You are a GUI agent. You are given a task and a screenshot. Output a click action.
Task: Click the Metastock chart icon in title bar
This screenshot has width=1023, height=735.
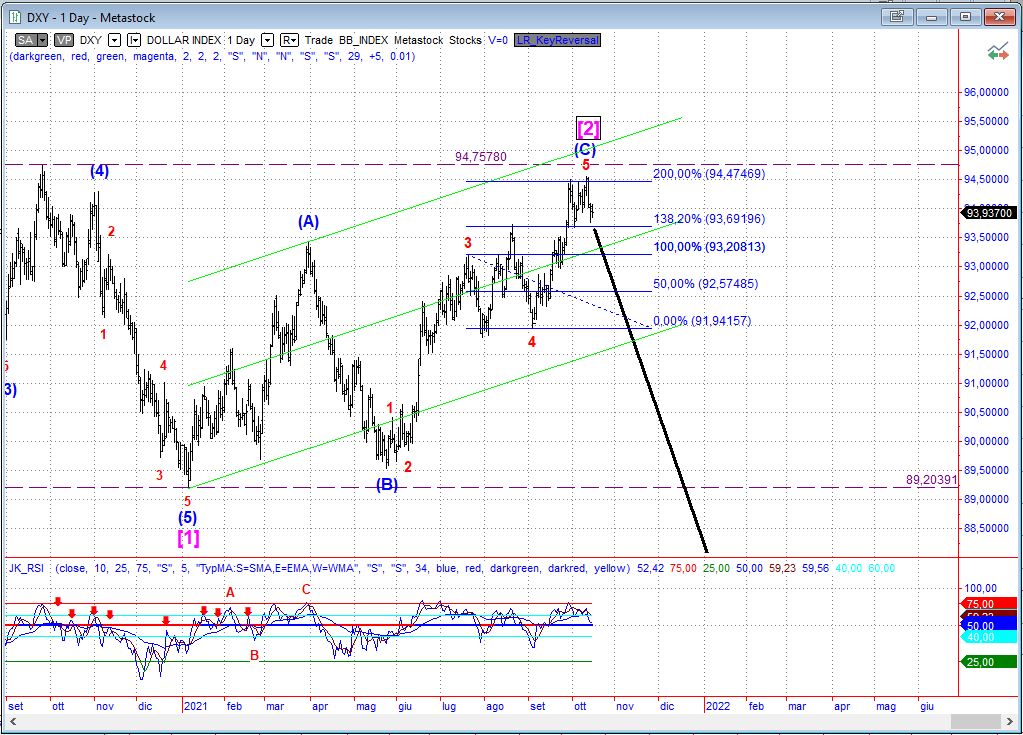(13, 17)
